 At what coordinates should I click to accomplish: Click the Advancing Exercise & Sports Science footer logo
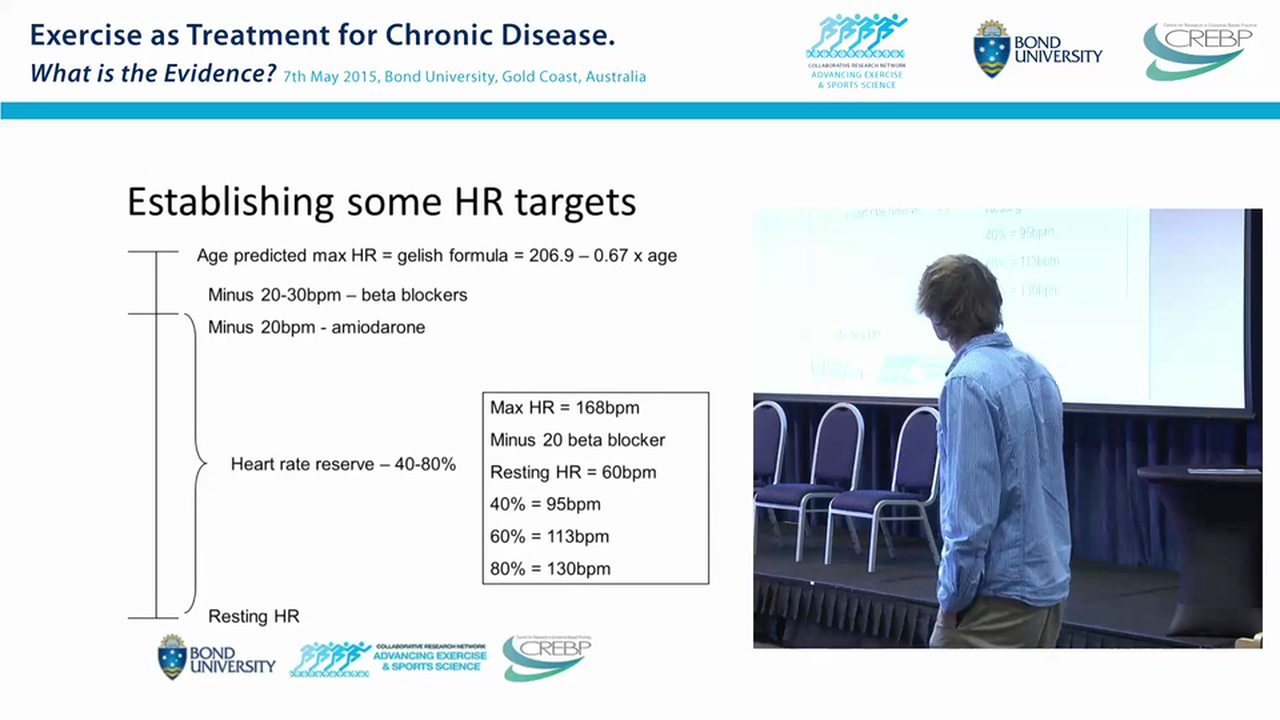pyautogui.click(x=388, y=658)
